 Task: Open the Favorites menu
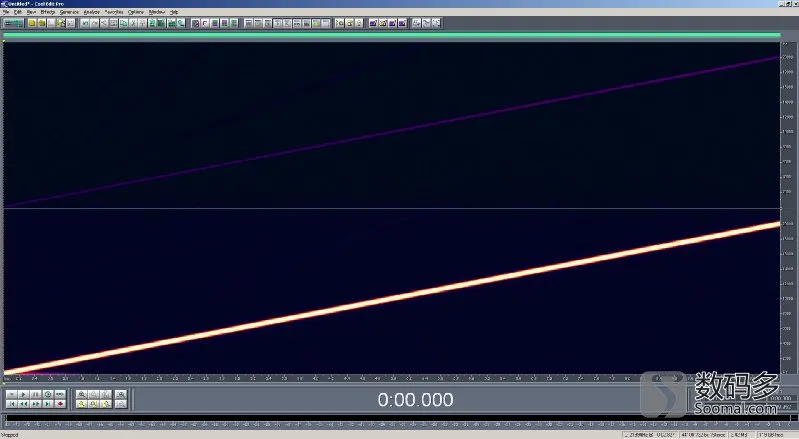[x=114, y=12]
